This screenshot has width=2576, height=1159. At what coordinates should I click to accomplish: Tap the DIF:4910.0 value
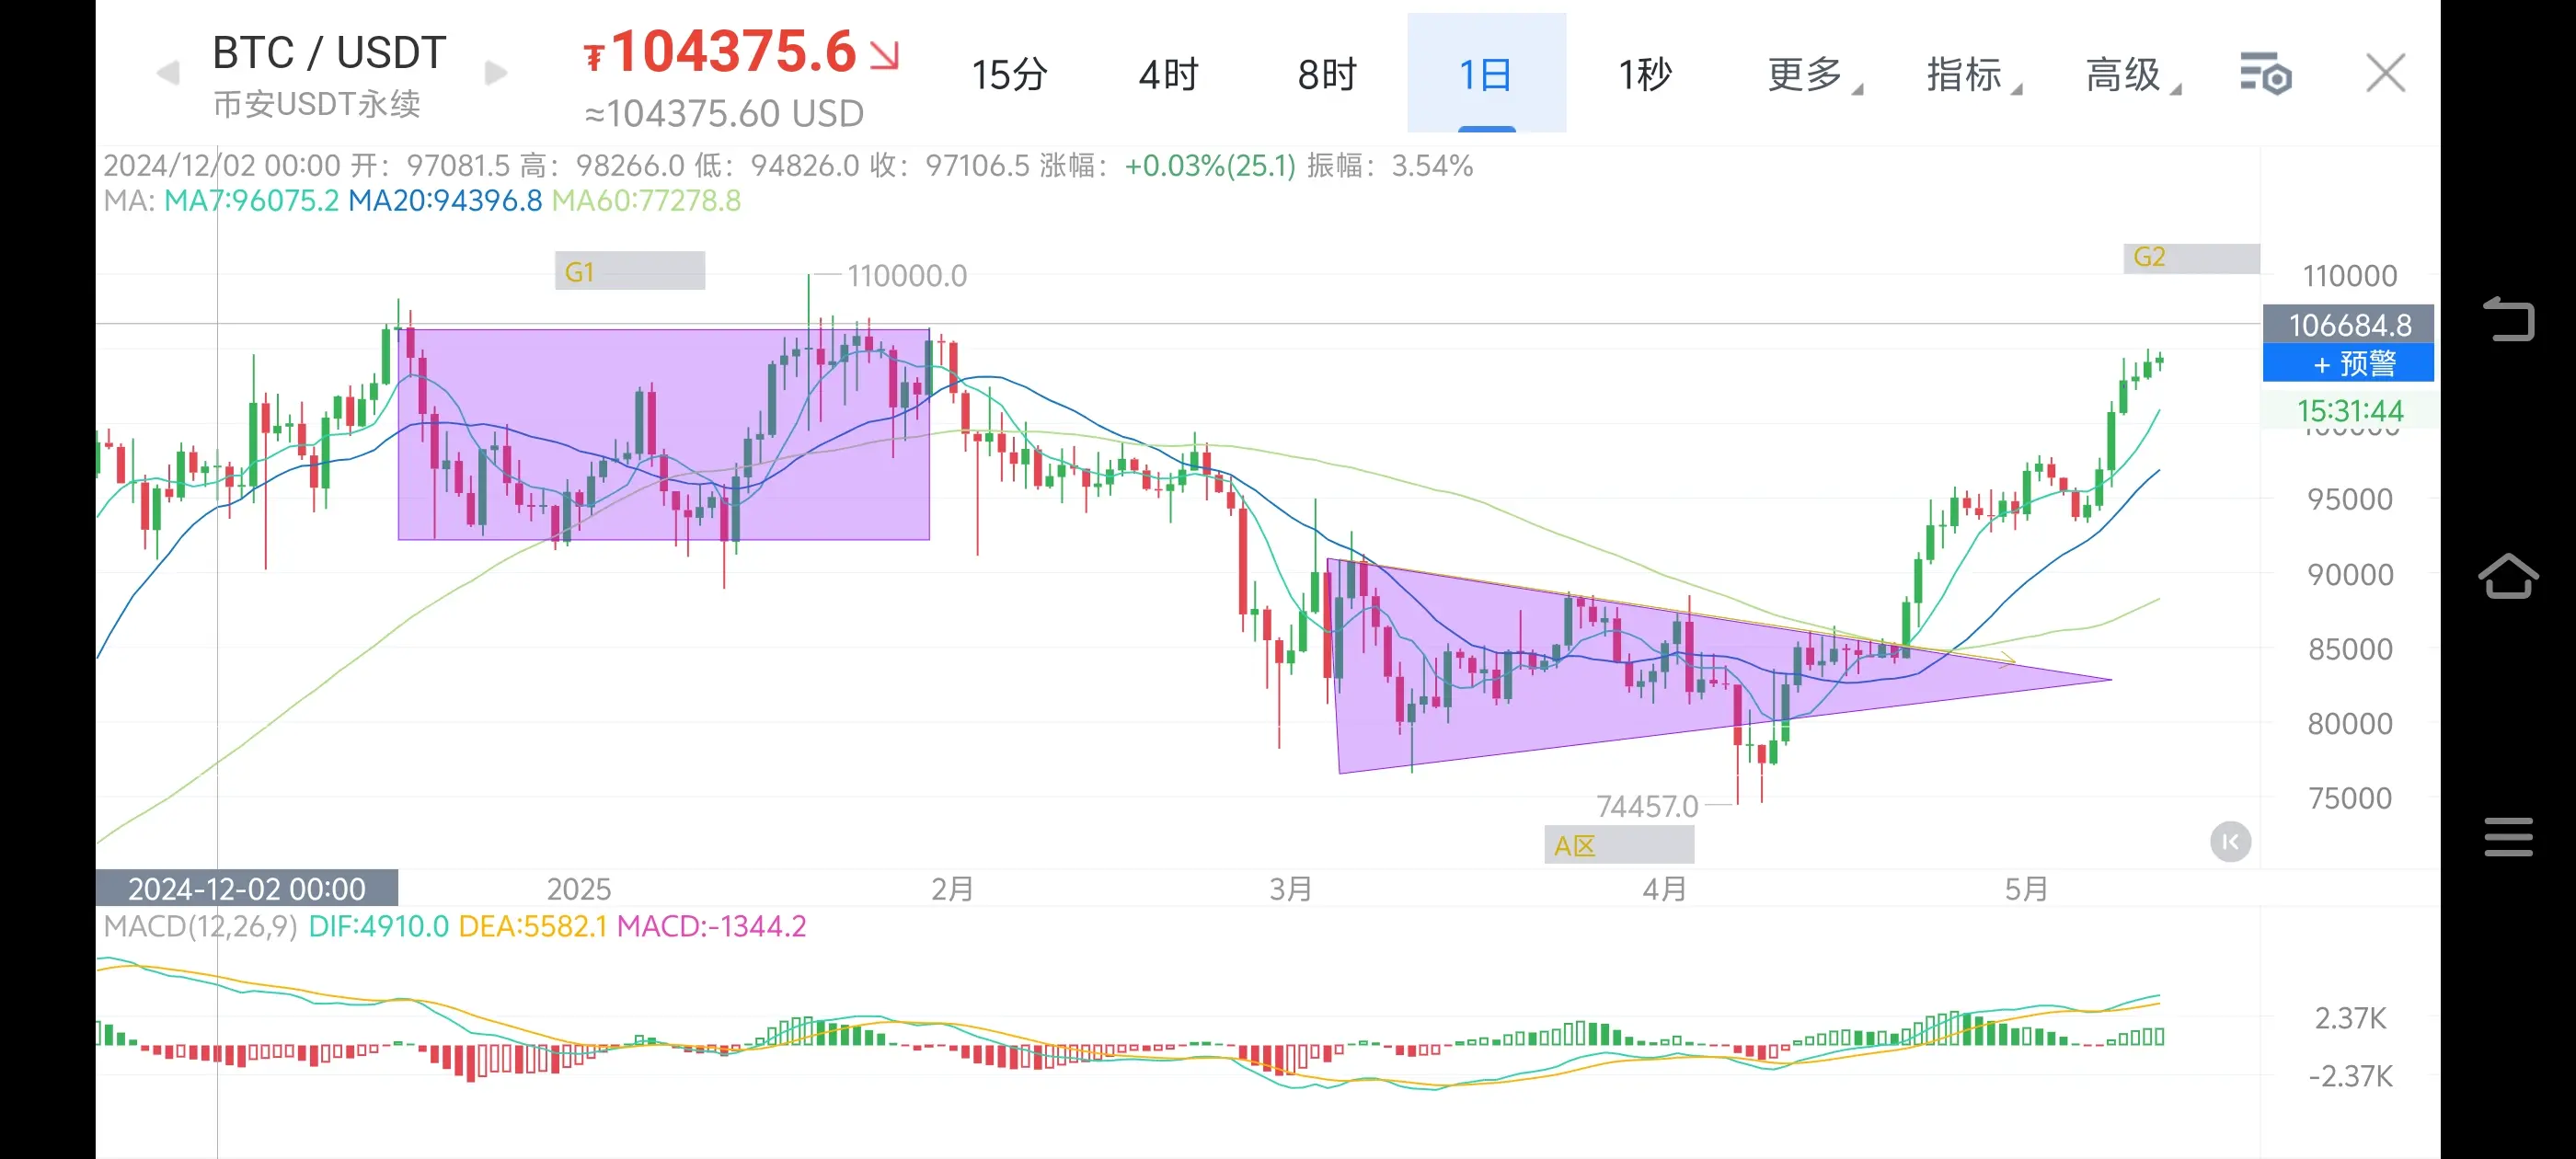378,926
